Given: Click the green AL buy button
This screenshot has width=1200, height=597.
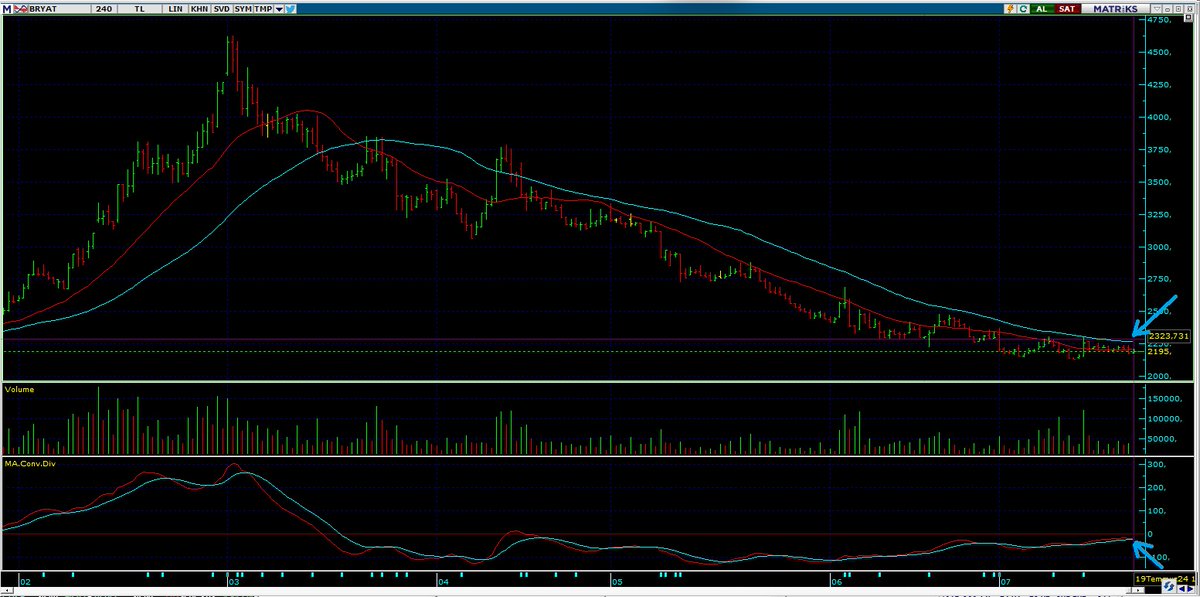Looking at the screenshot, I should click(1042, 8).
